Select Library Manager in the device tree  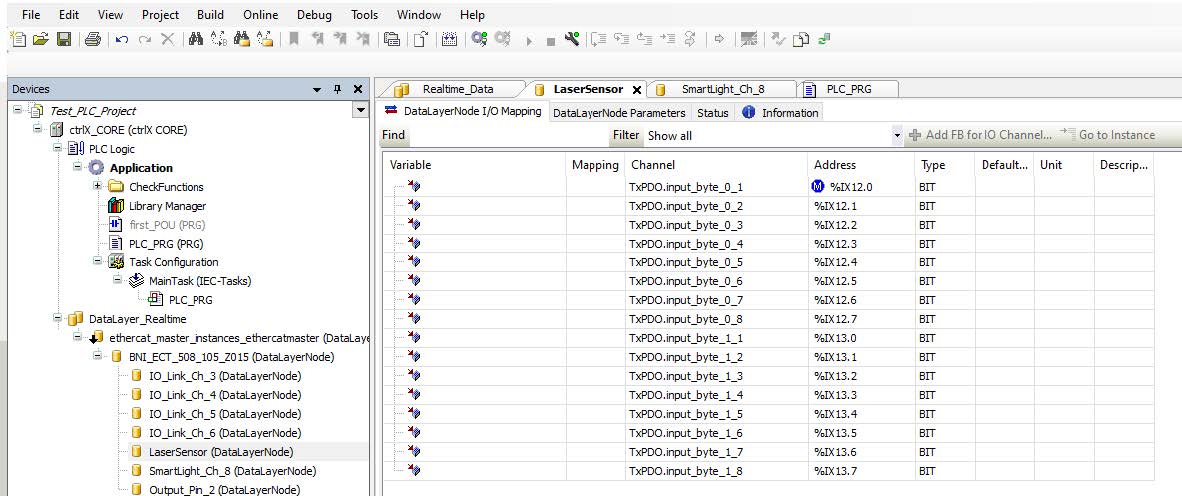tap(166, 206)
